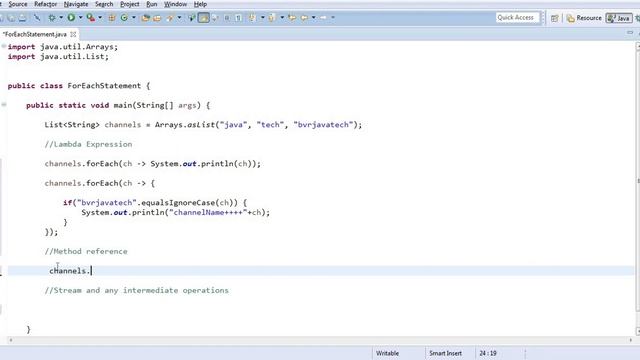Minimize the editor area
Image resolution: width=640 pixels, height=360 pixels.
tap(630, 33)
